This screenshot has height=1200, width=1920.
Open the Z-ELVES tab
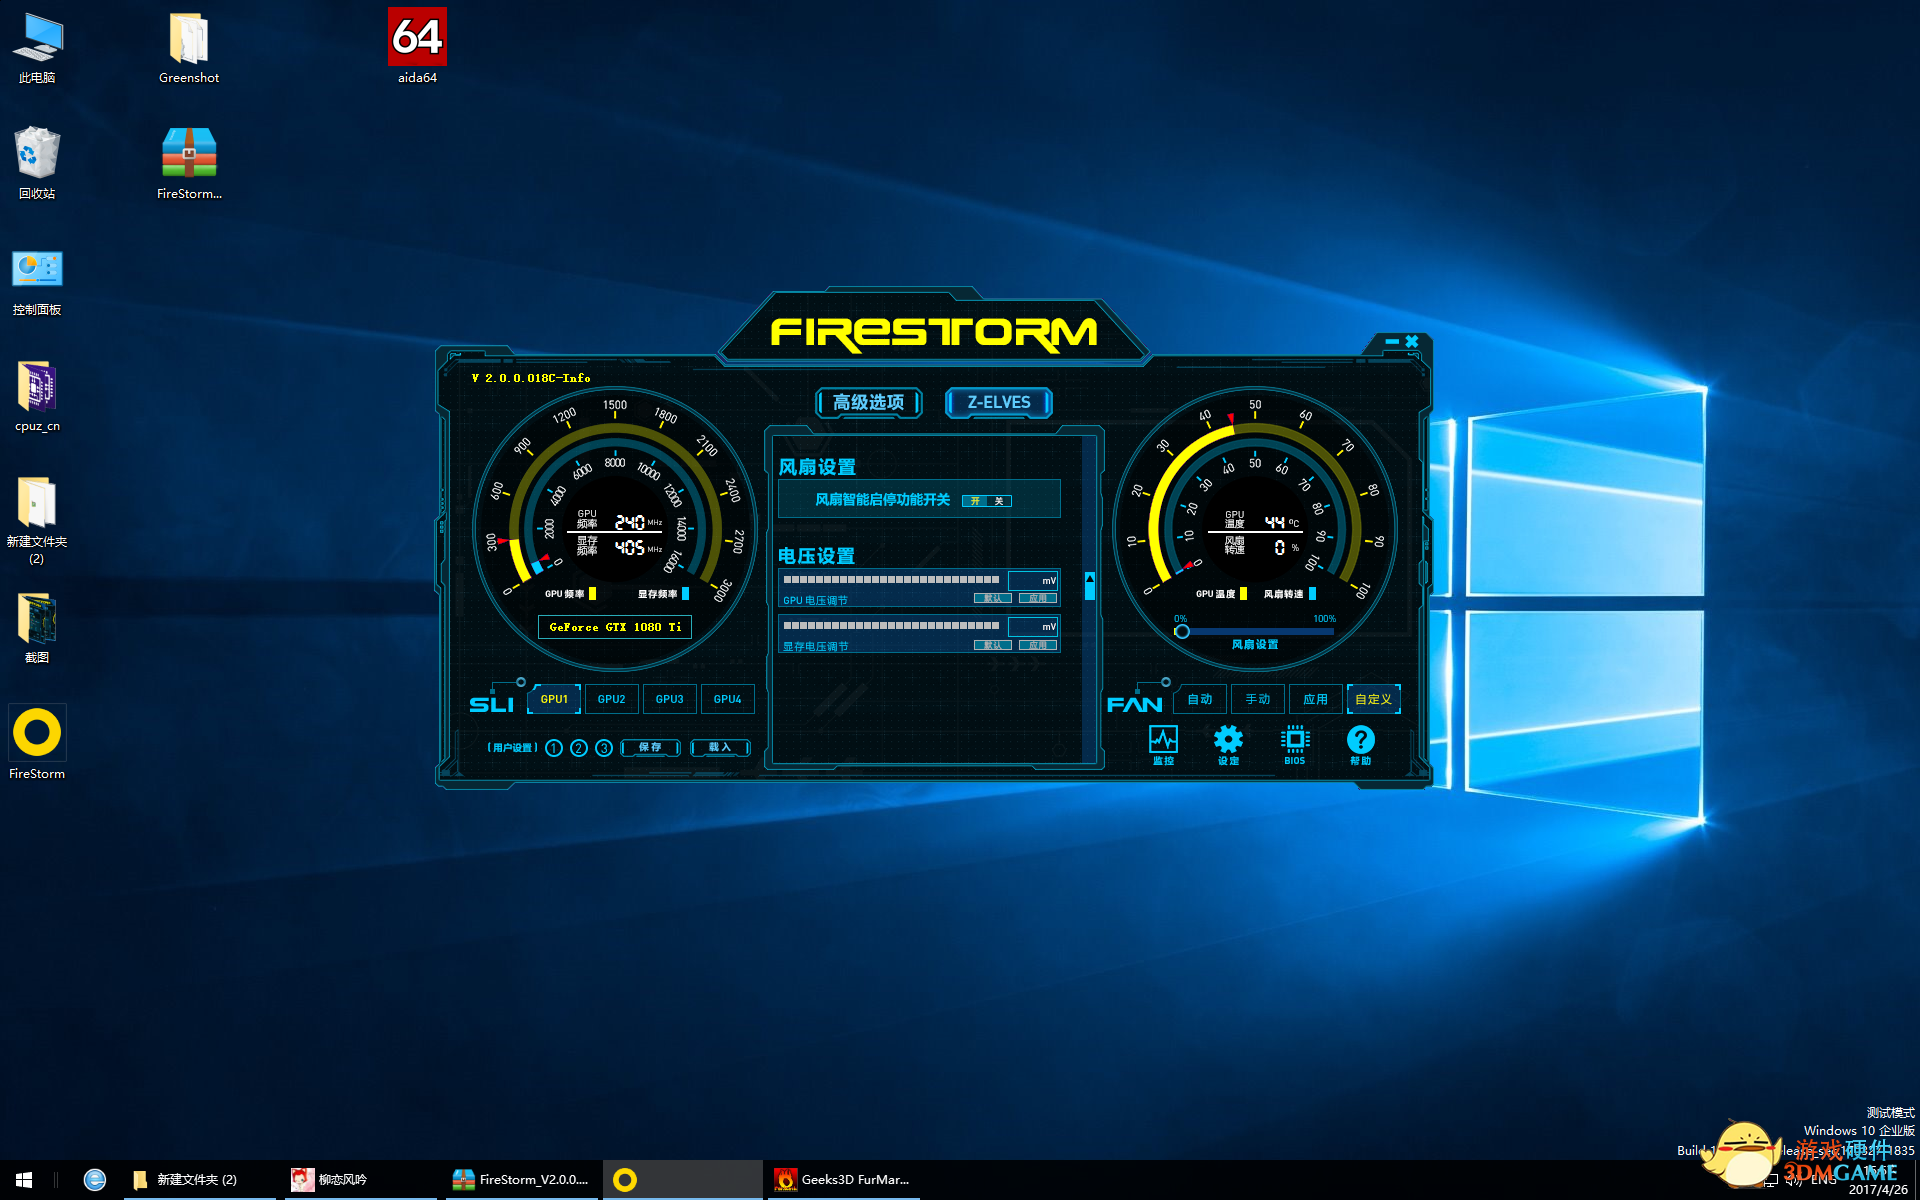point(999,402)
